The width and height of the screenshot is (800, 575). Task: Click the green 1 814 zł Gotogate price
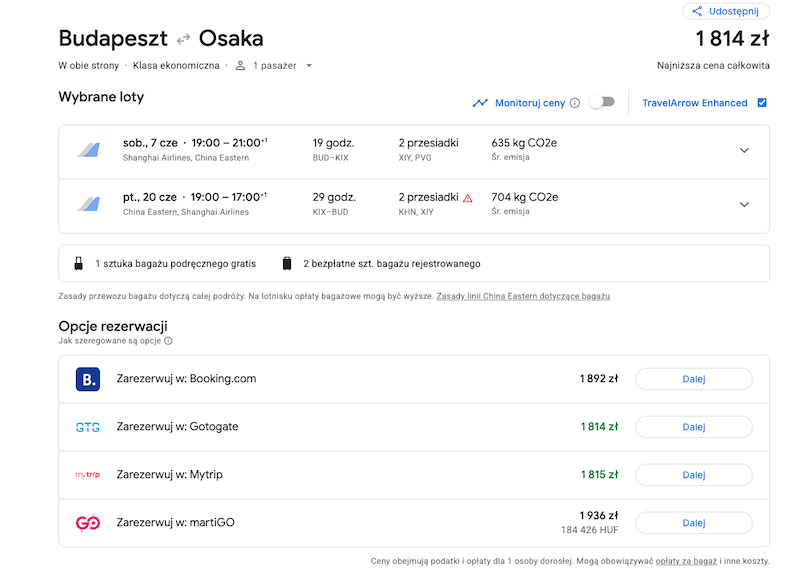point(599,427)
